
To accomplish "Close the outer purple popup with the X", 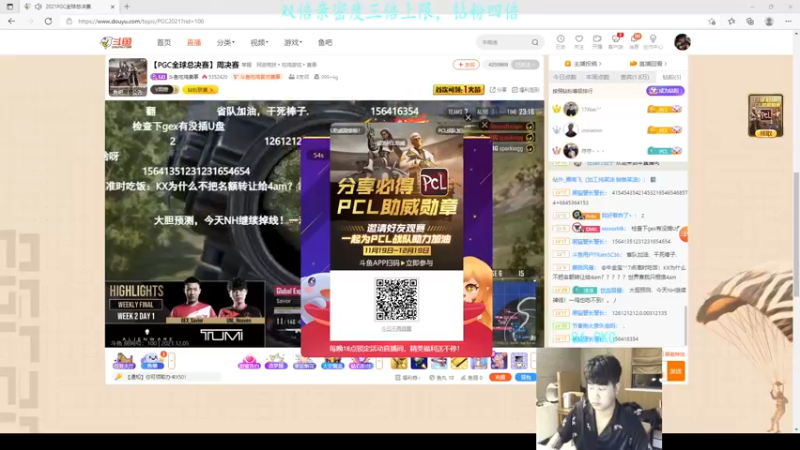I will pos(485,124).
